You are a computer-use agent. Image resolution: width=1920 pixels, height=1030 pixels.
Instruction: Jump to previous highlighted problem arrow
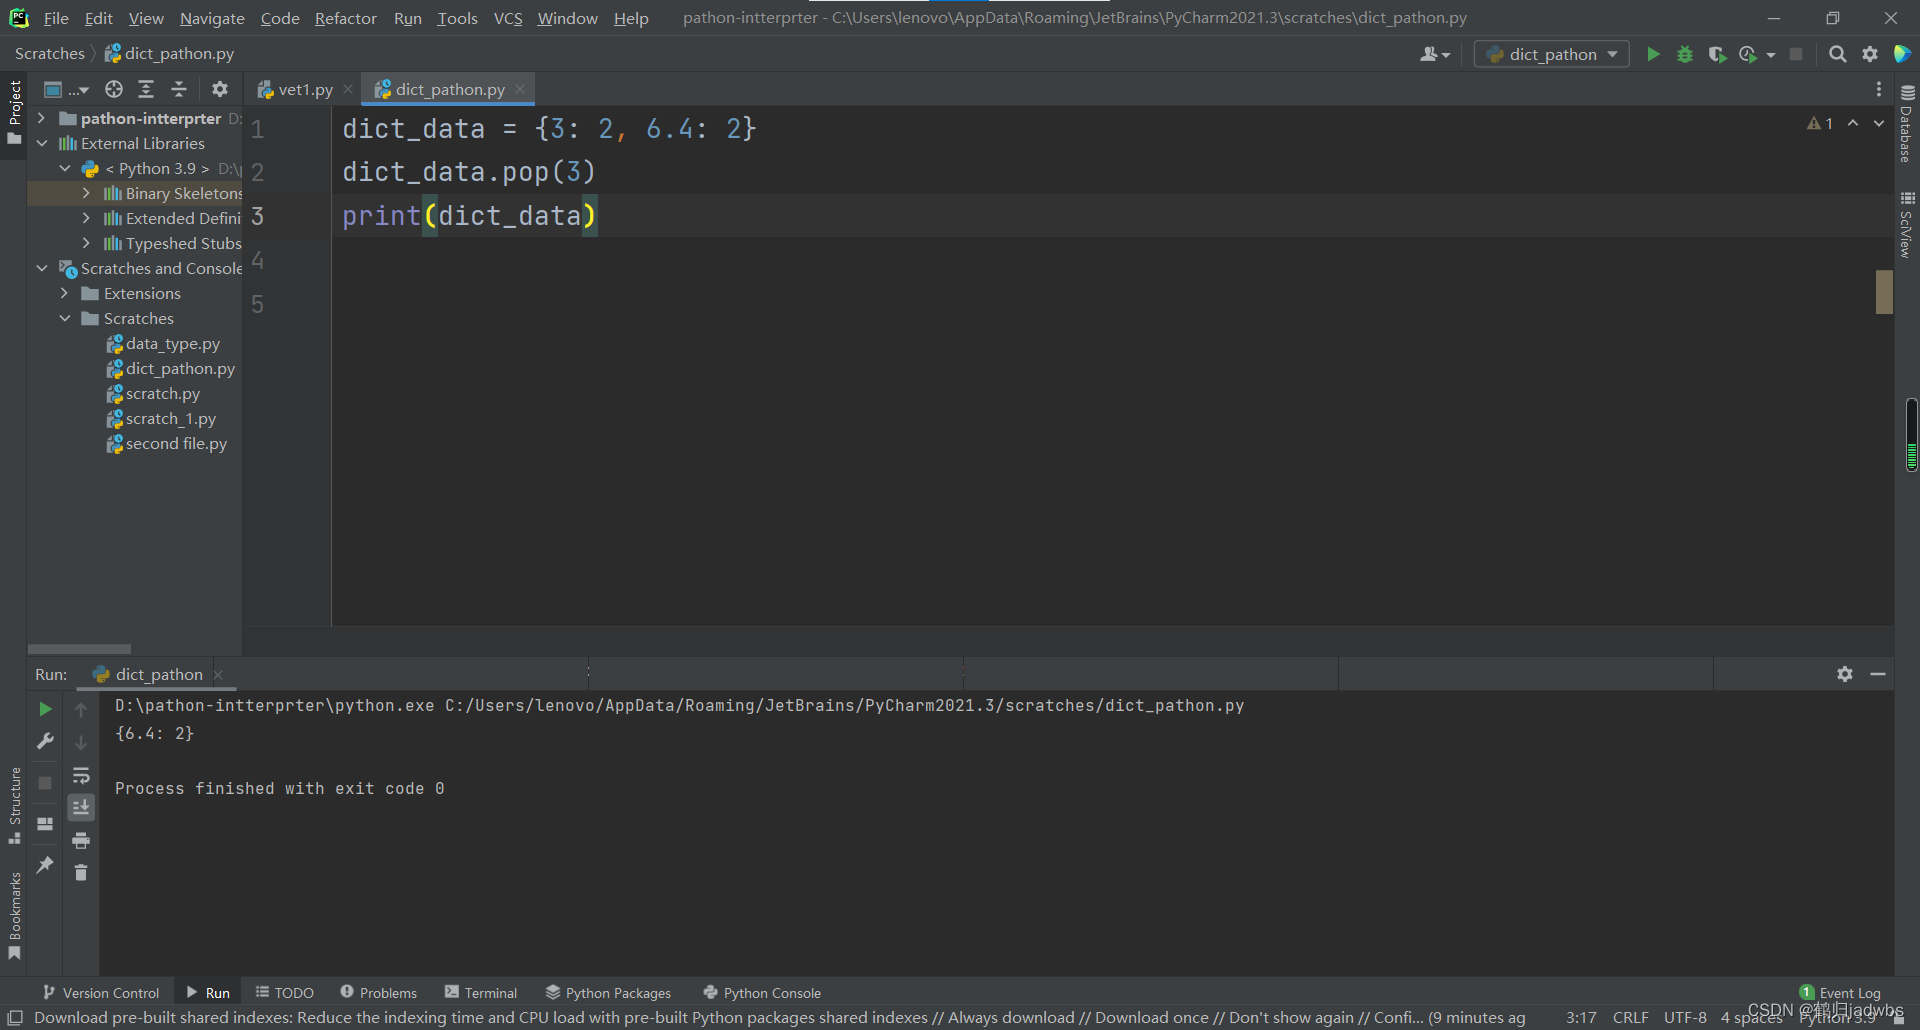pyautogui.click(x=1853, y=123)
